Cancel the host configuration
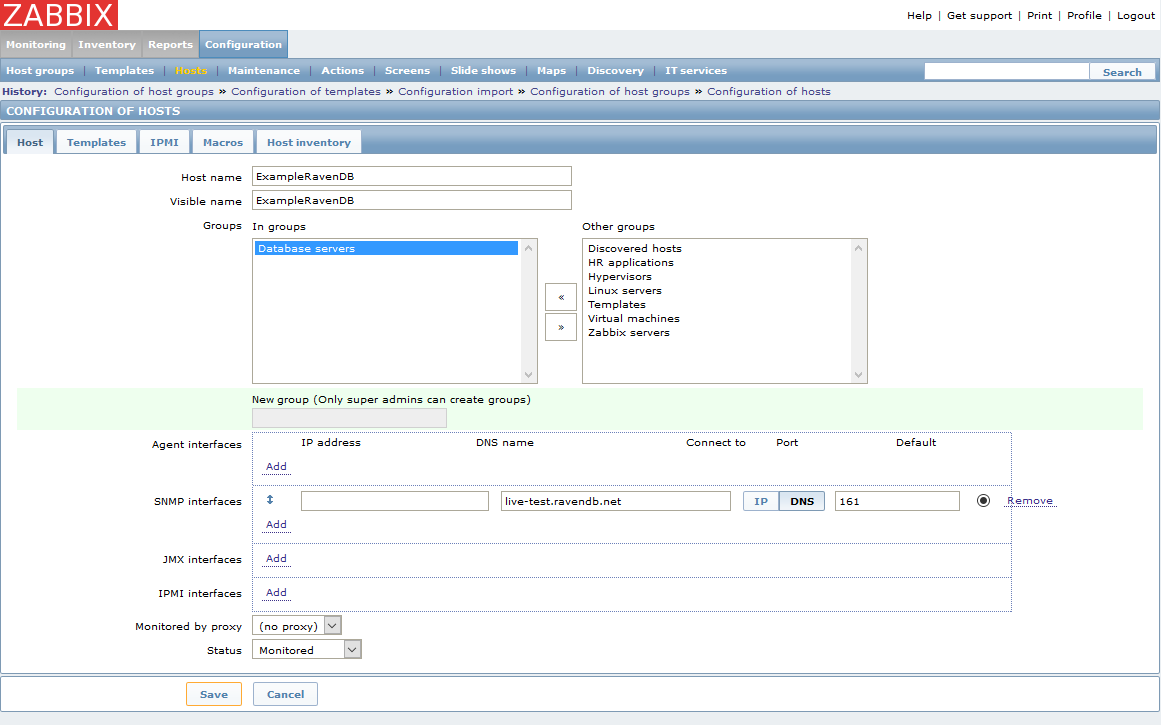The height and width of the screenshot is (725, 1161). tap(285, 694)
